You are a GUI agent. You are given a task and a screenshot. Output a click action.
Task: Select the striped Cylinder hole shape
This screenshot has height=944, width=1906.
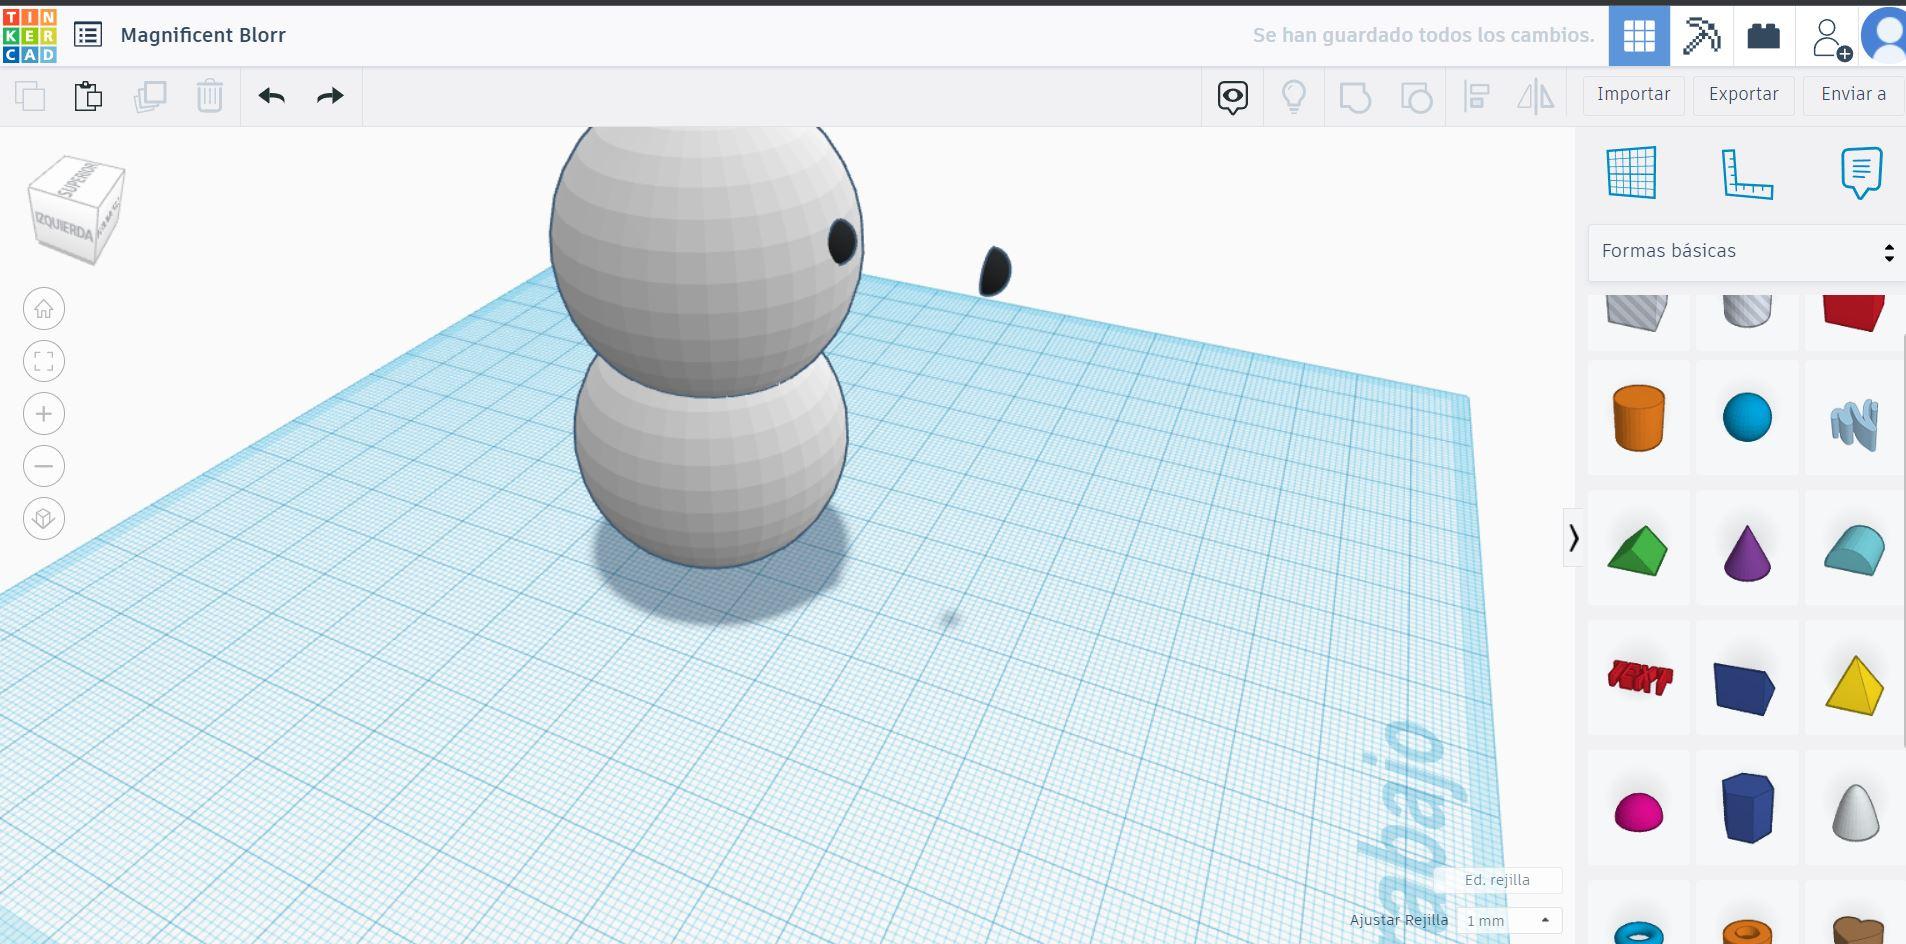(x=1747, y=312)
